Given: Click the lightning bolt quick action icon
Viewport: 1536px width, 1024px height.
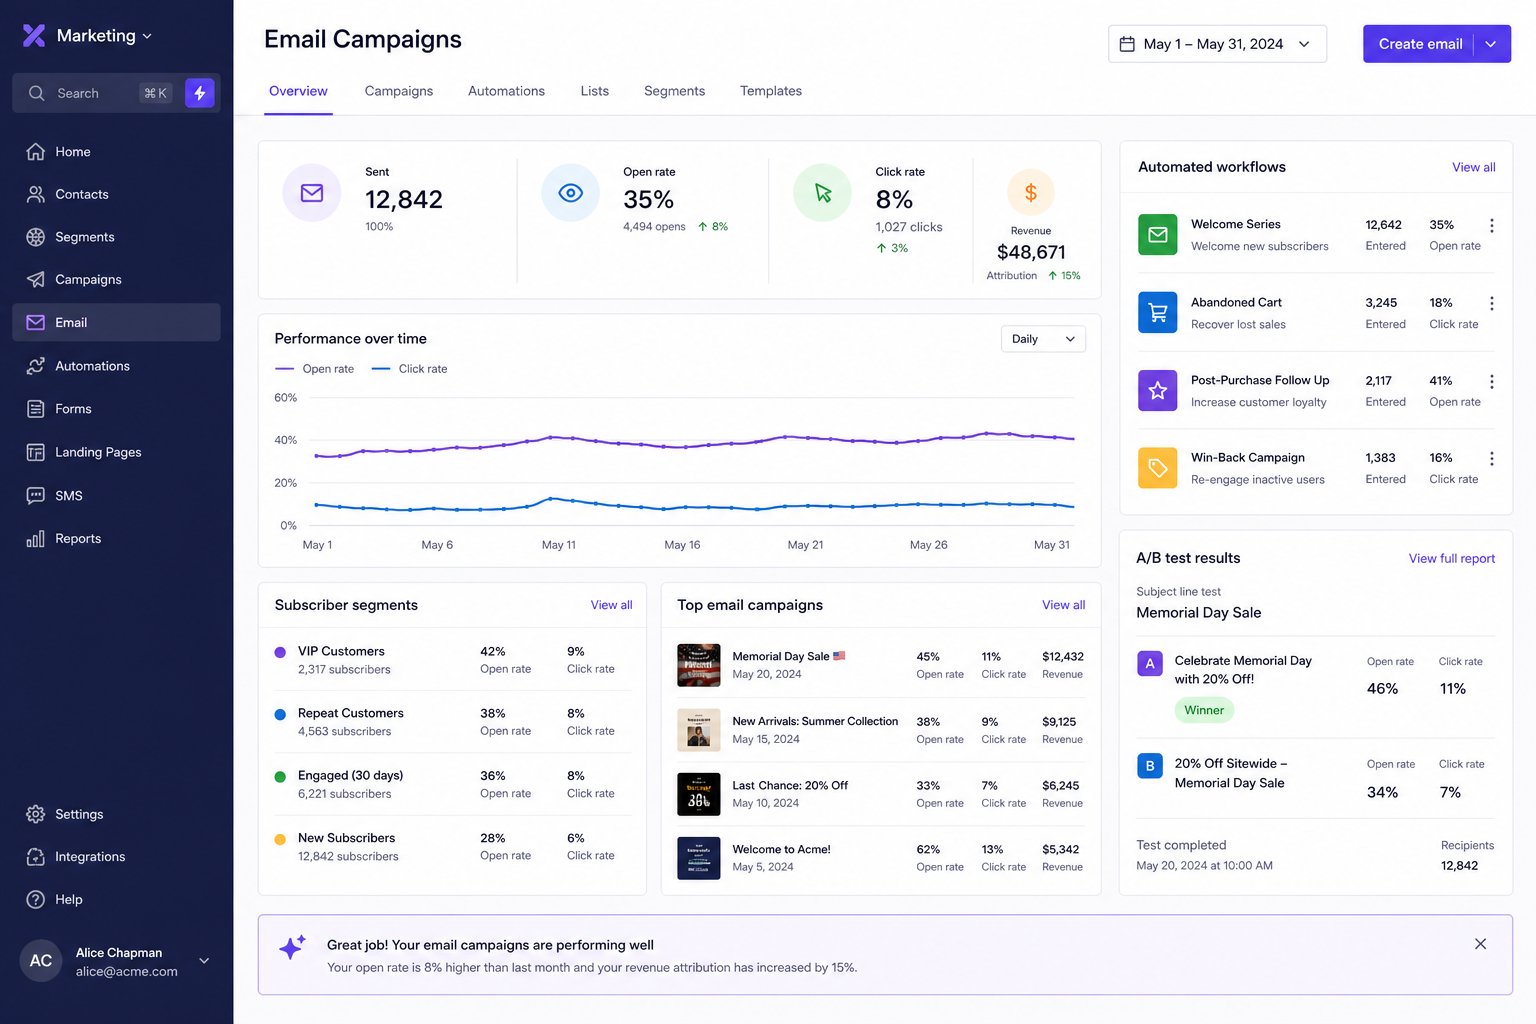Looking at the screenshot, I should (200, 93).
